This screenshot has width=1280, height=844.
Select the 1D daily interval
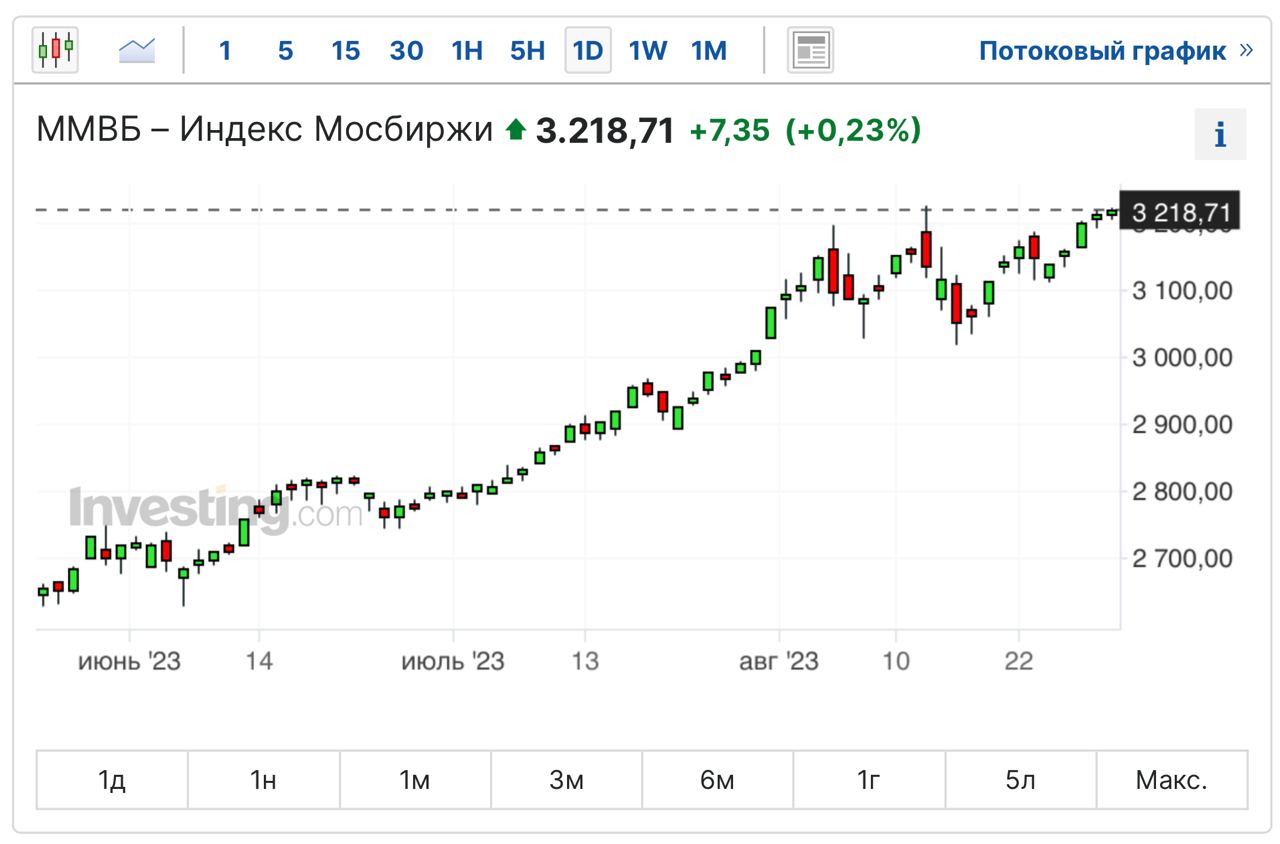(x=588, y=50)
